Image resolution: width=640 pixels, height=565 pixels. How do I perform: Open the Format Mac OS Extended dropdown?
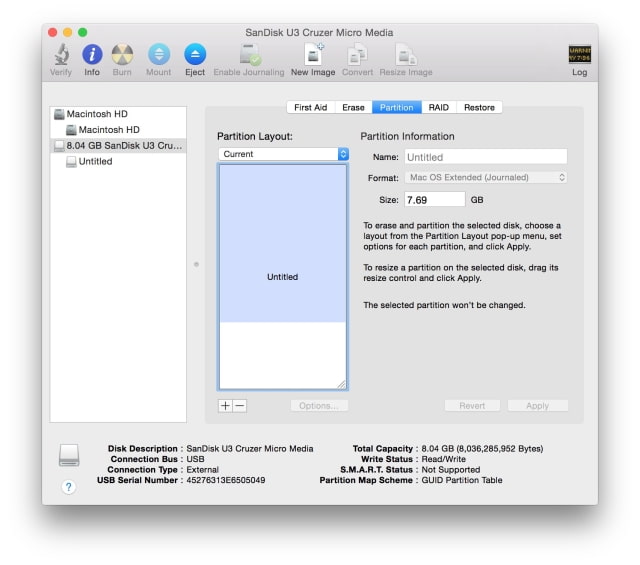[486, 177]
